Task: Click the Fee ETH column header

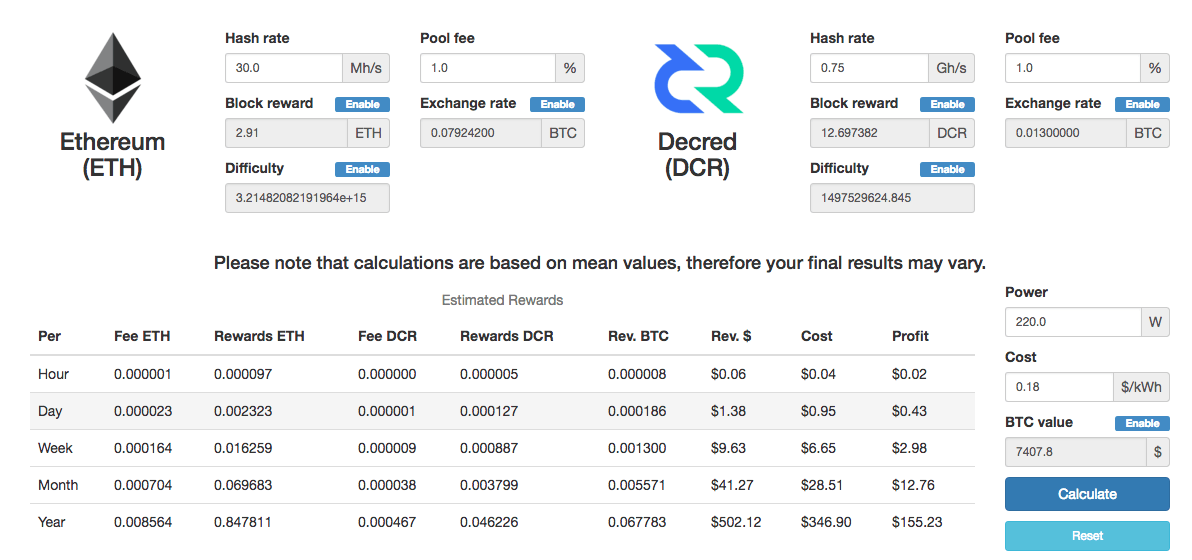Action: (141, 336)
